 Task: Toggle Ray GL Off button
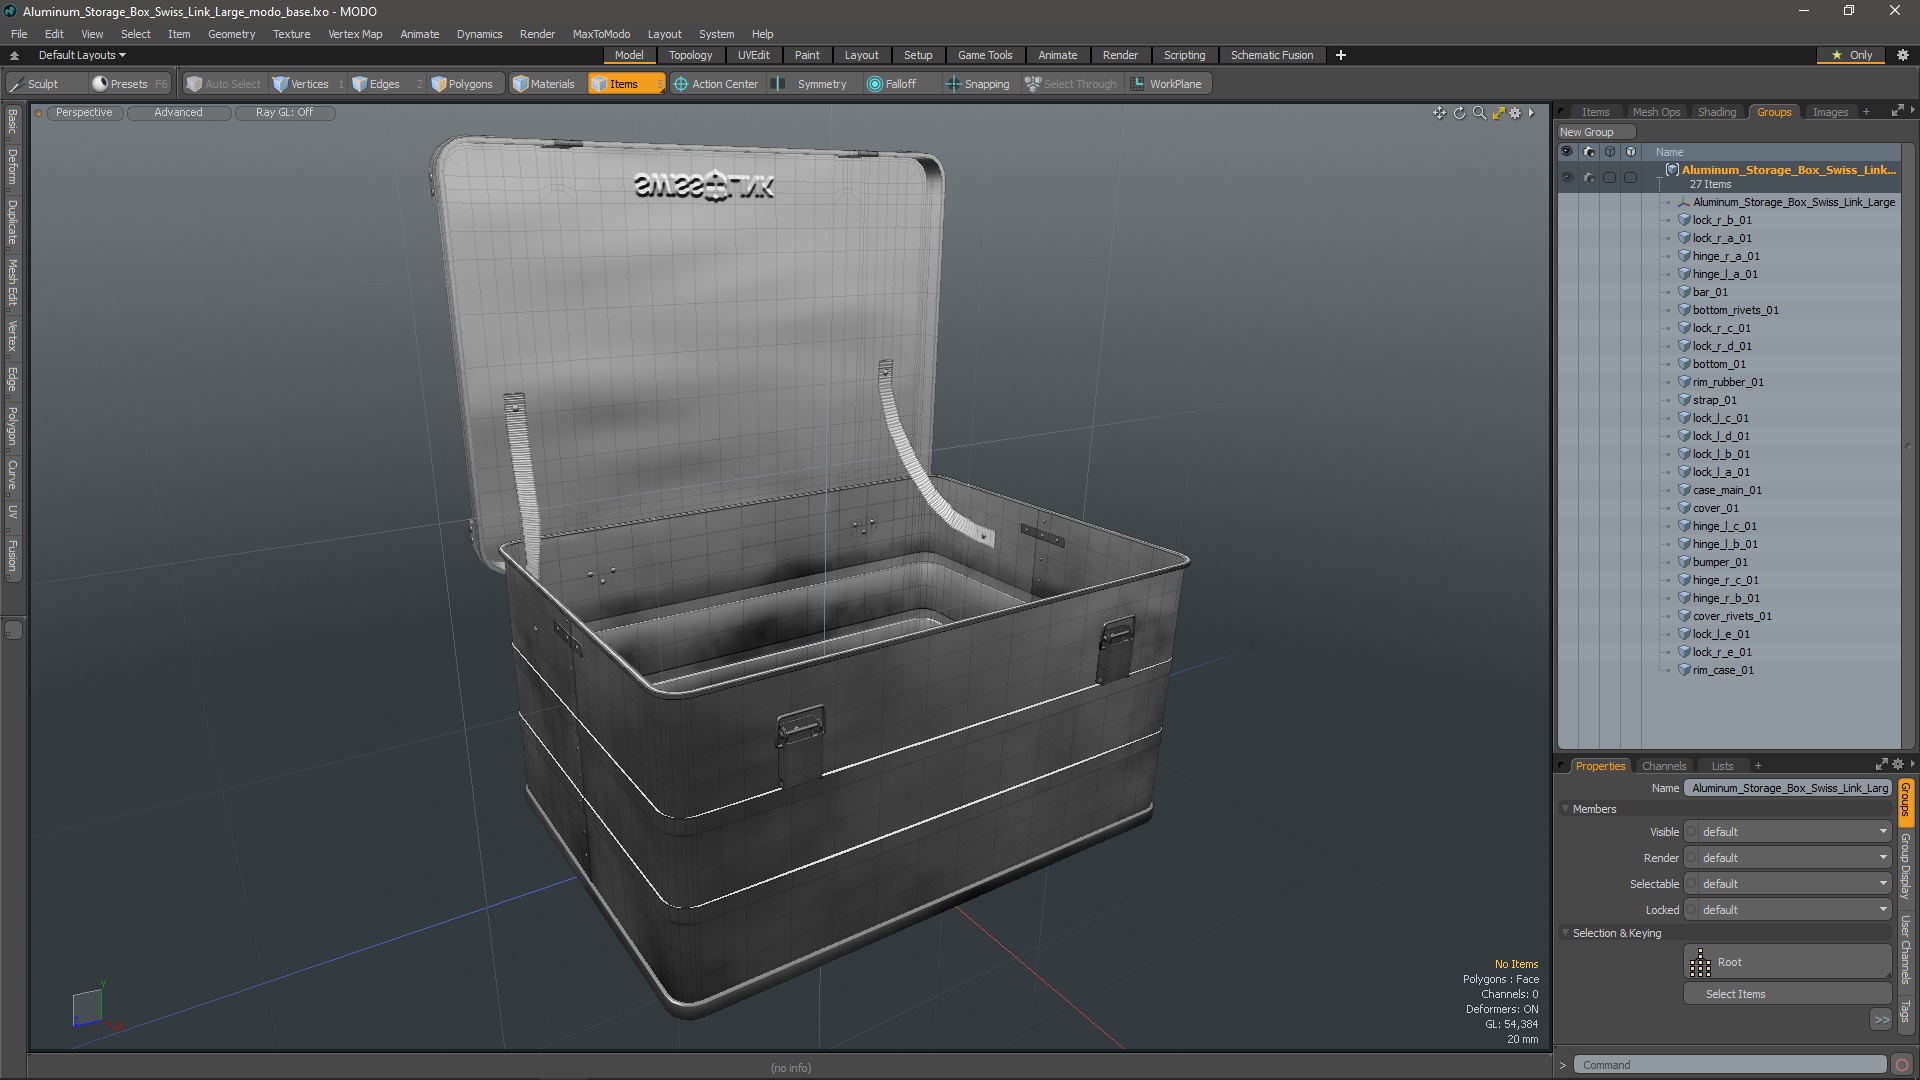pos(284,112)
